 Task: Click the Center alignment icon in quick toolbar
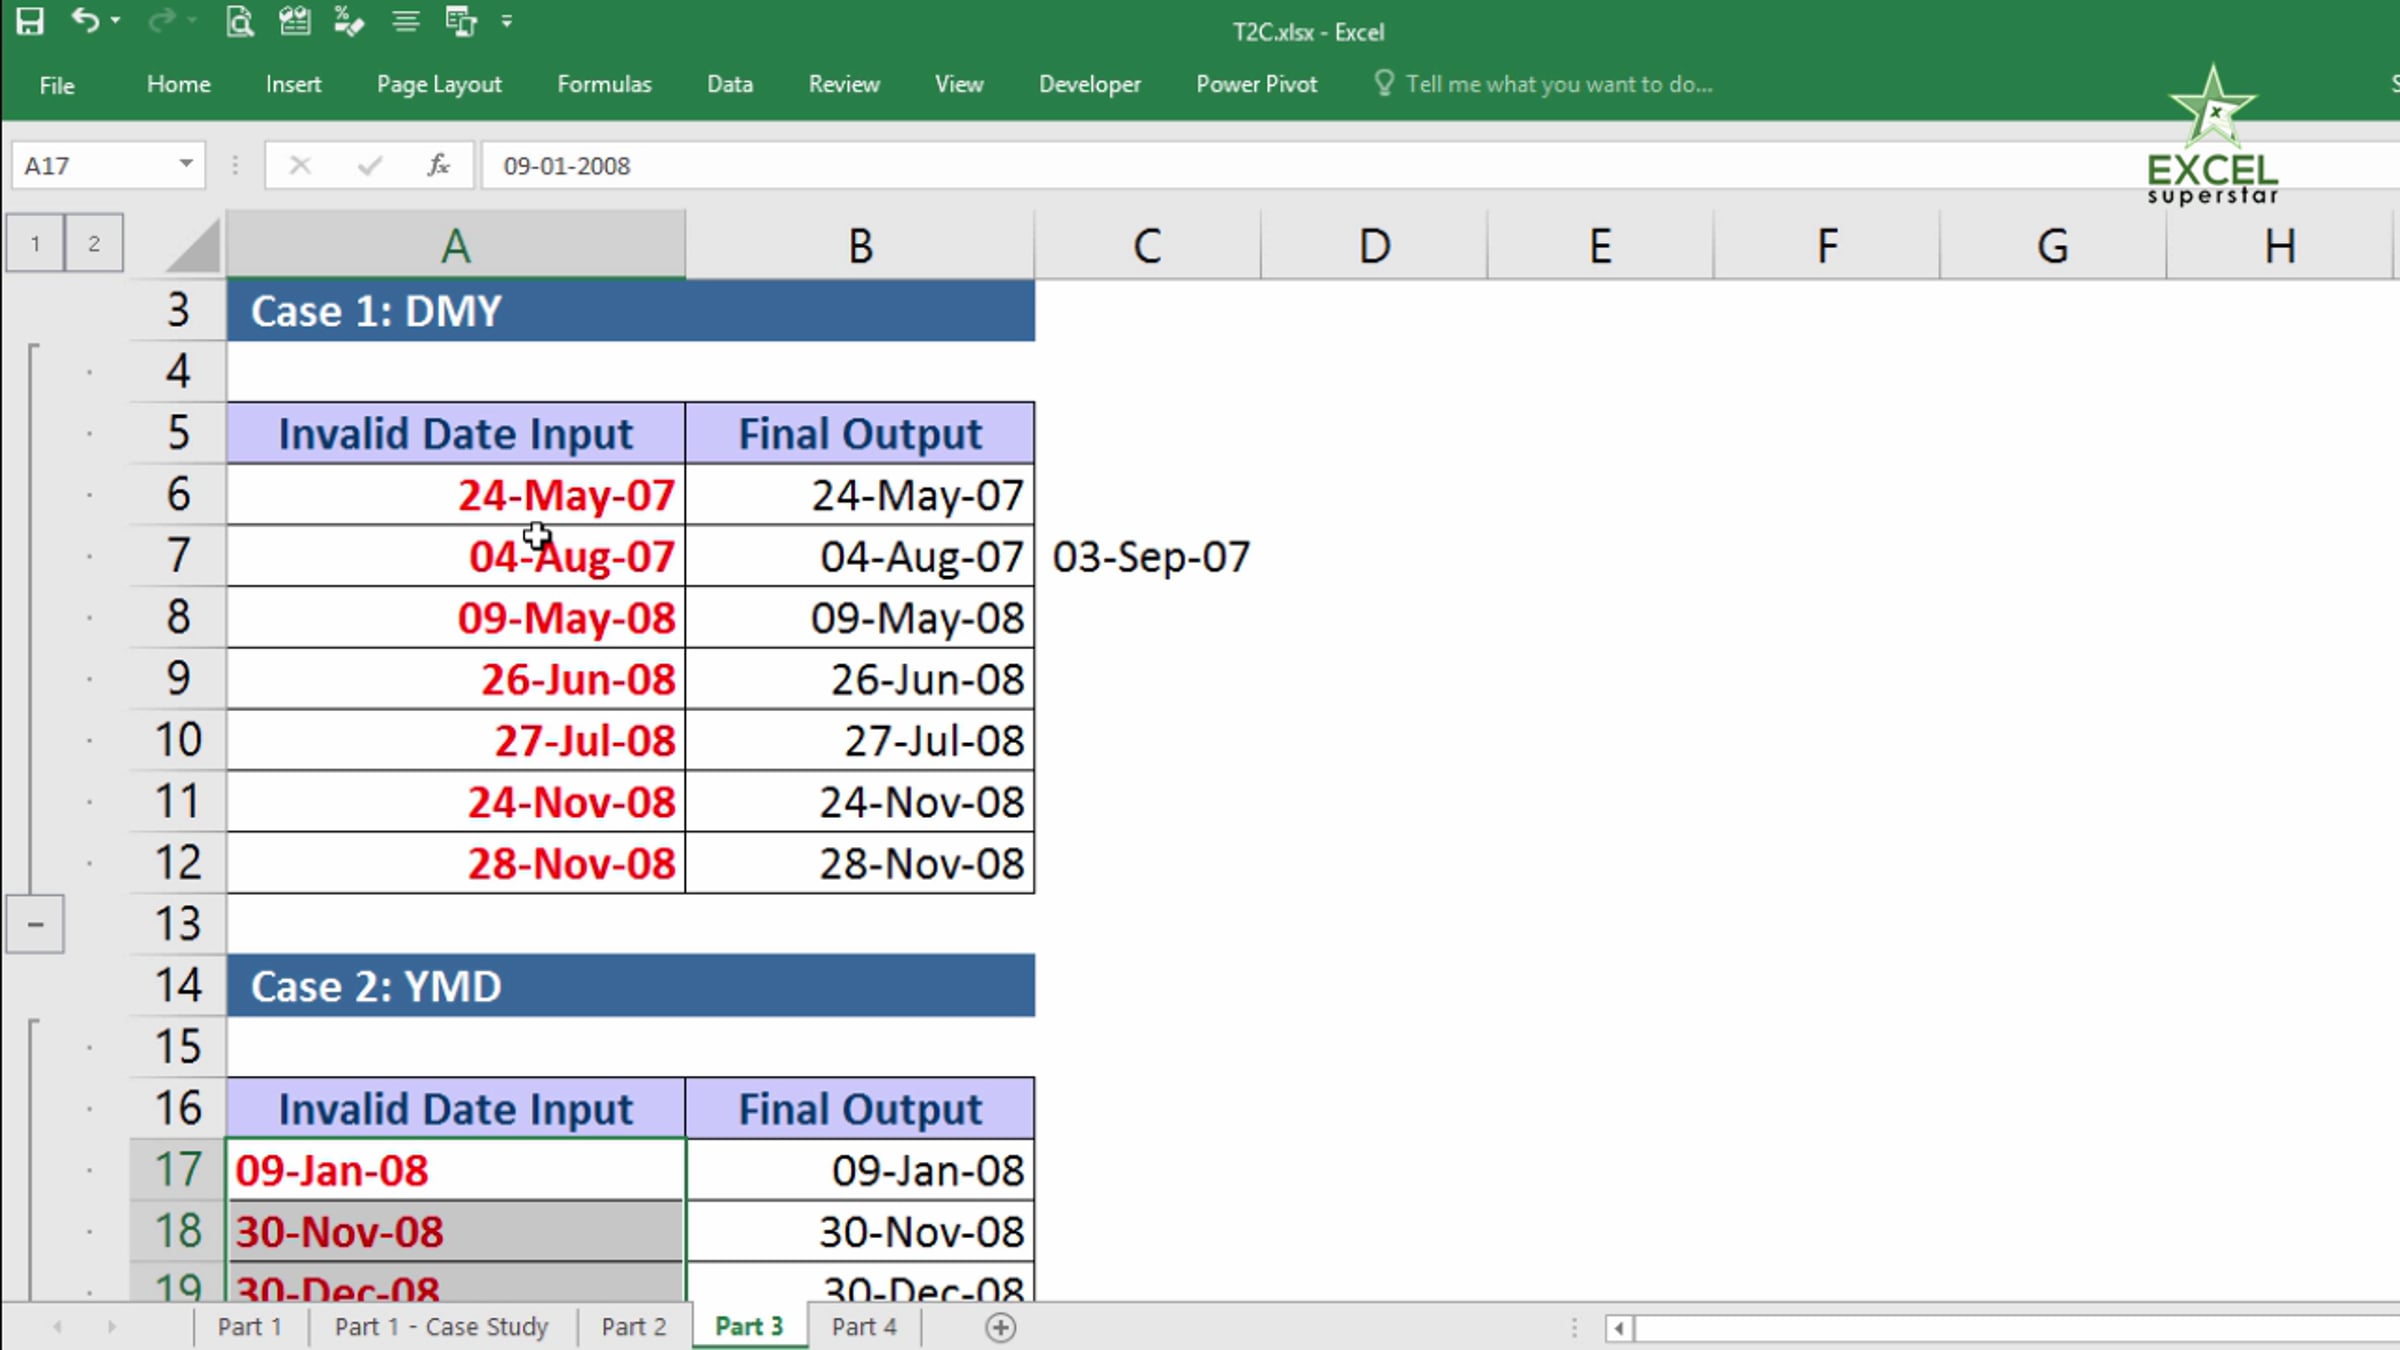(x=405, y=21)
